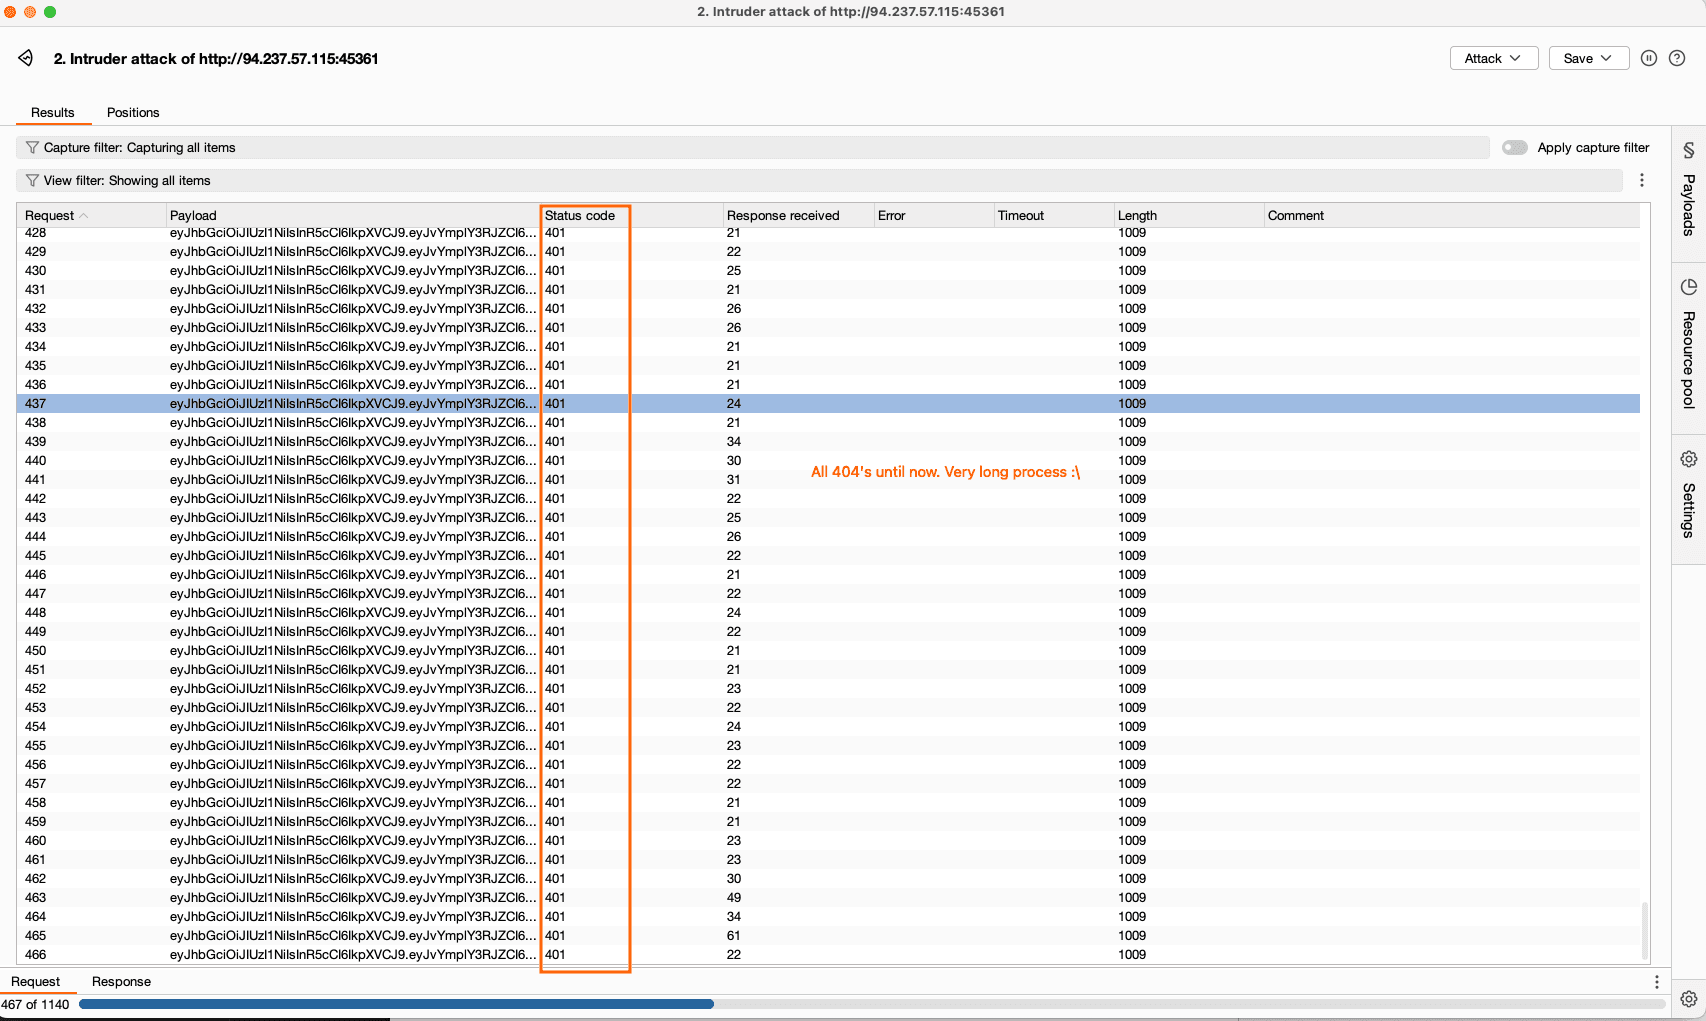This screenshot has width=1706, height=1021.
Task: Open the Settings gear in the side panel
Action: coord(1689,459)
